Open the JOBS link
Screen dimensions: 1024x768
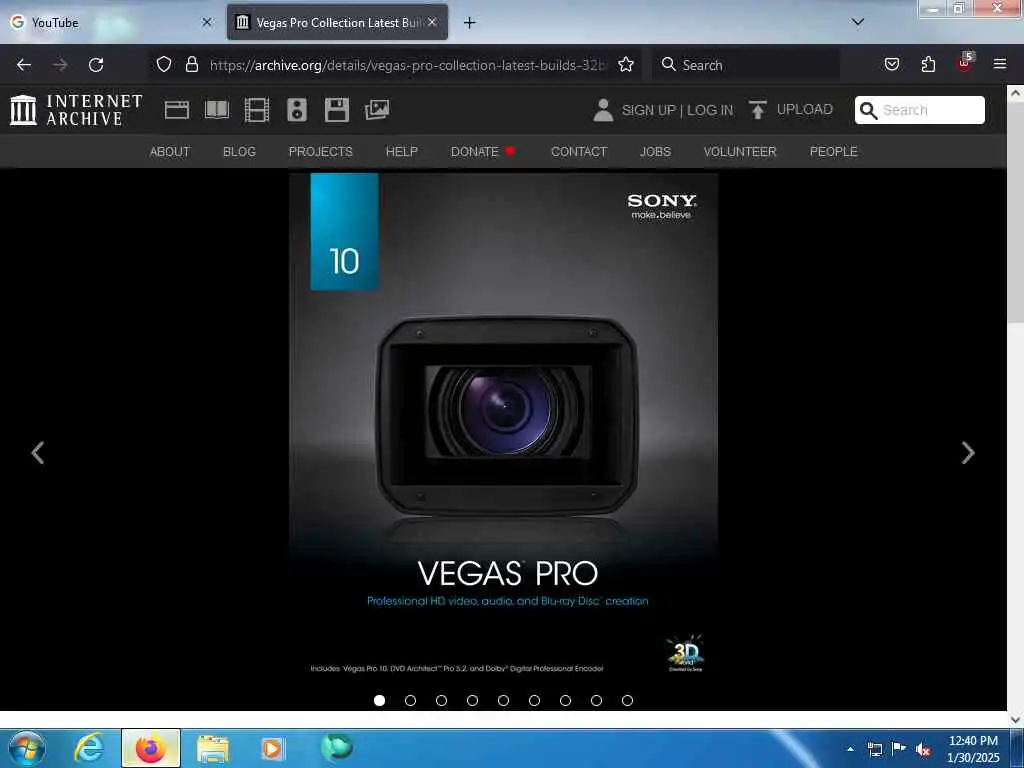tap(655, 152)
